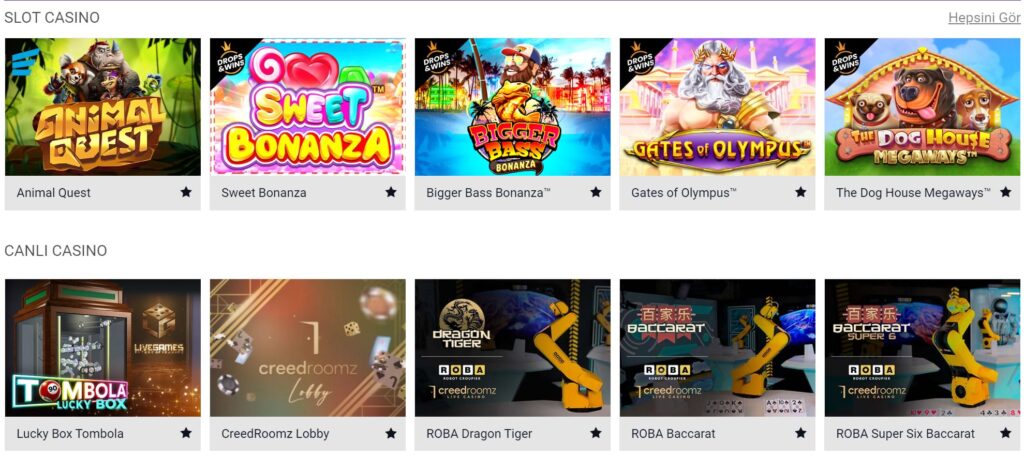This screenshot has width=1024, height=457.
Task: Add Lucky Box Tombola to favorites
Action: 186,433
